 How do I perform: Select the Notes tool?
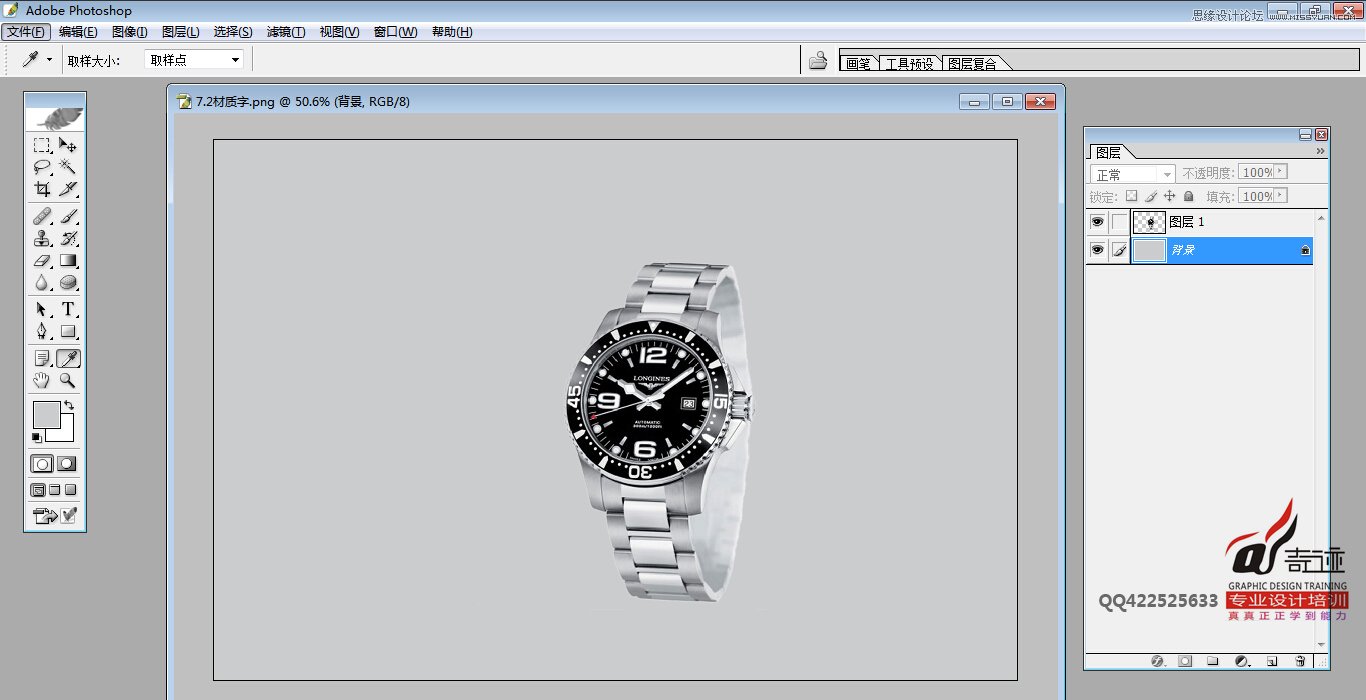tap(42, 358)
